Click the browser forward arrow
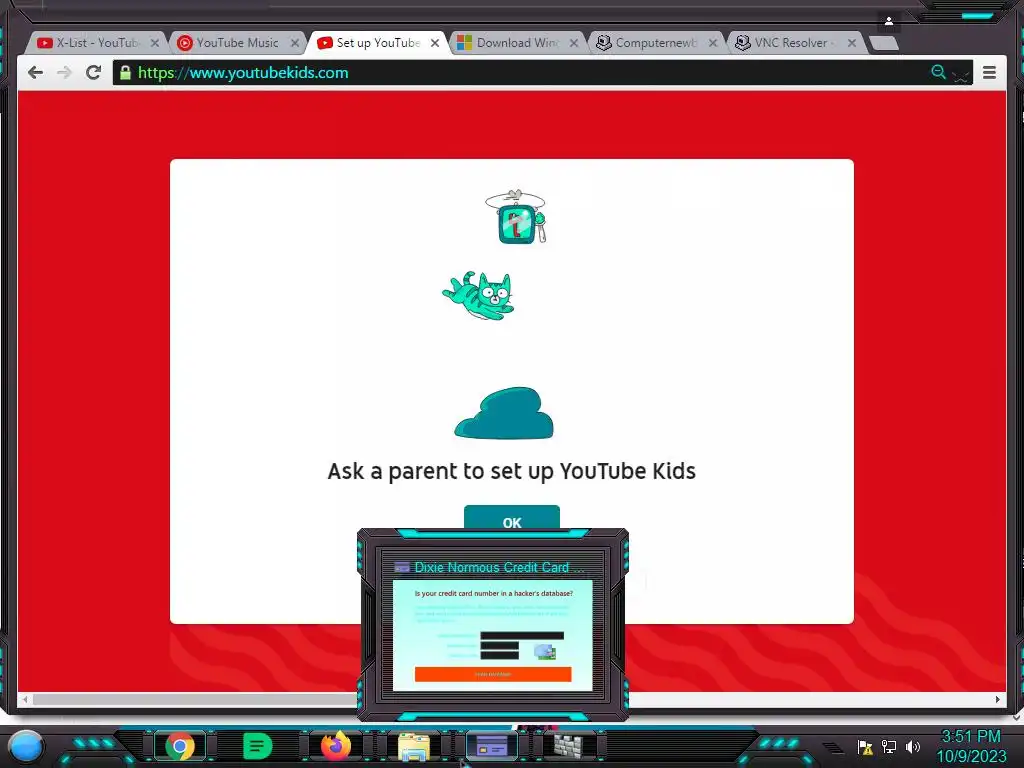Viewport: 1024px width, 768px height. tap(64, 72)
